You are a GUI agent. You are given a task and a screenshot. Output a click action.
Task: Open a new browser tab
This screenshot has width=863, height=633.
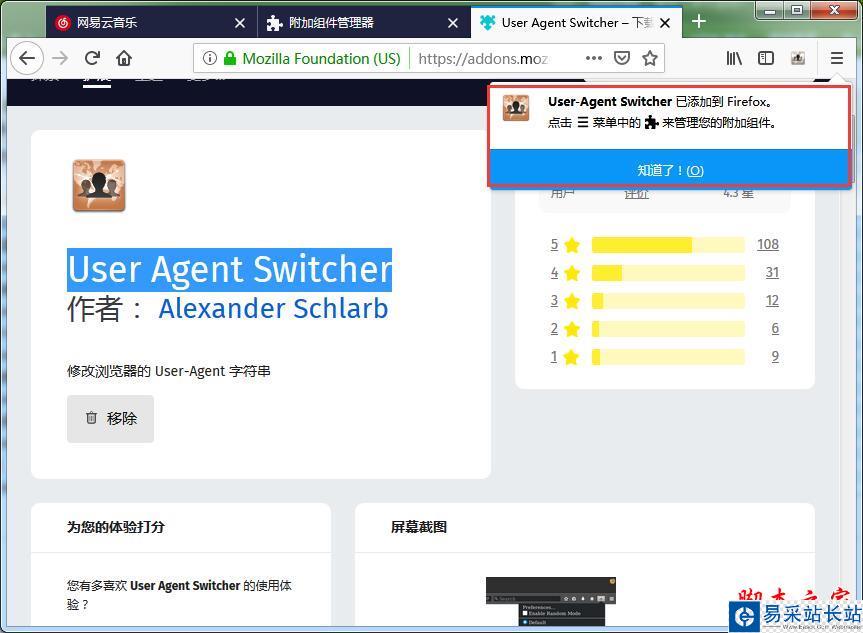[x=698, y=21]
